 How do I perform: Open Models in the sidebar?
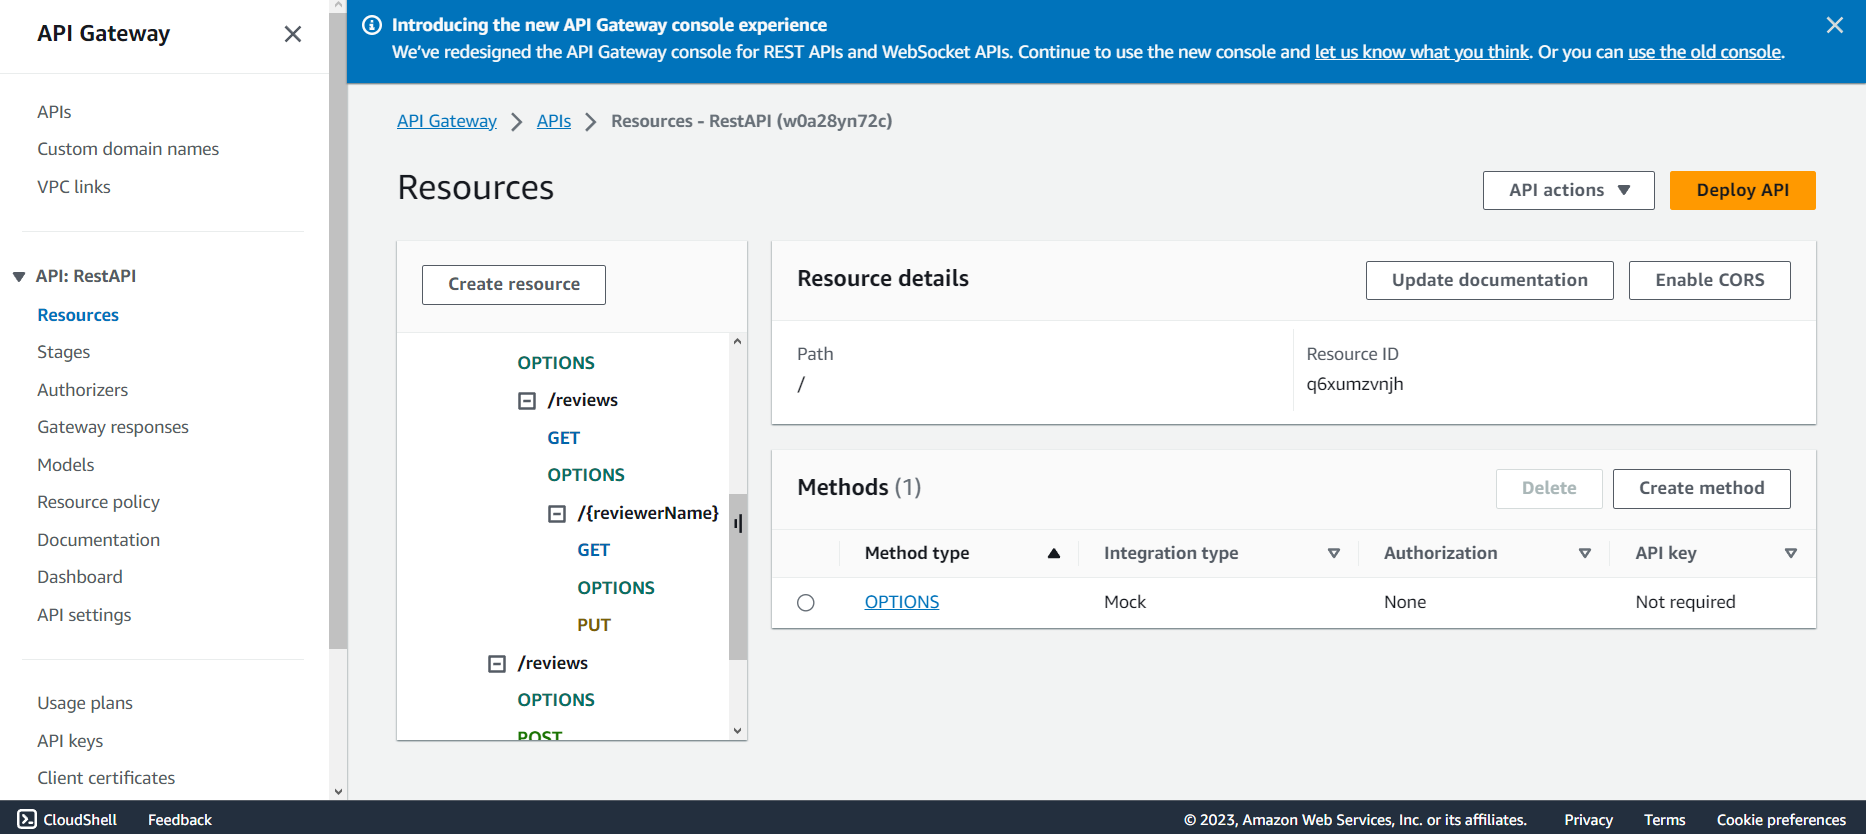[66, 465]
